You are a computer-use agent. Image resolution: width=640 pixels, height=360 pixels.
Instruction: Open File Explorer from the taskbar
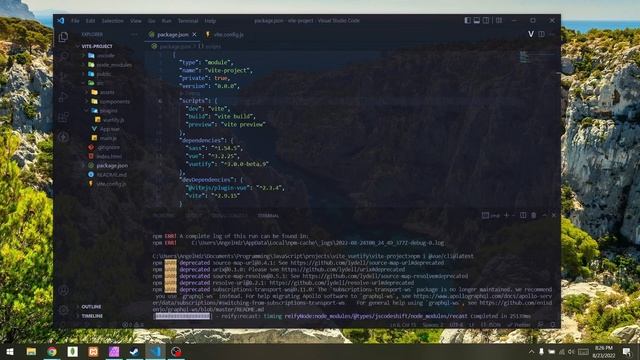coord(31,351)
